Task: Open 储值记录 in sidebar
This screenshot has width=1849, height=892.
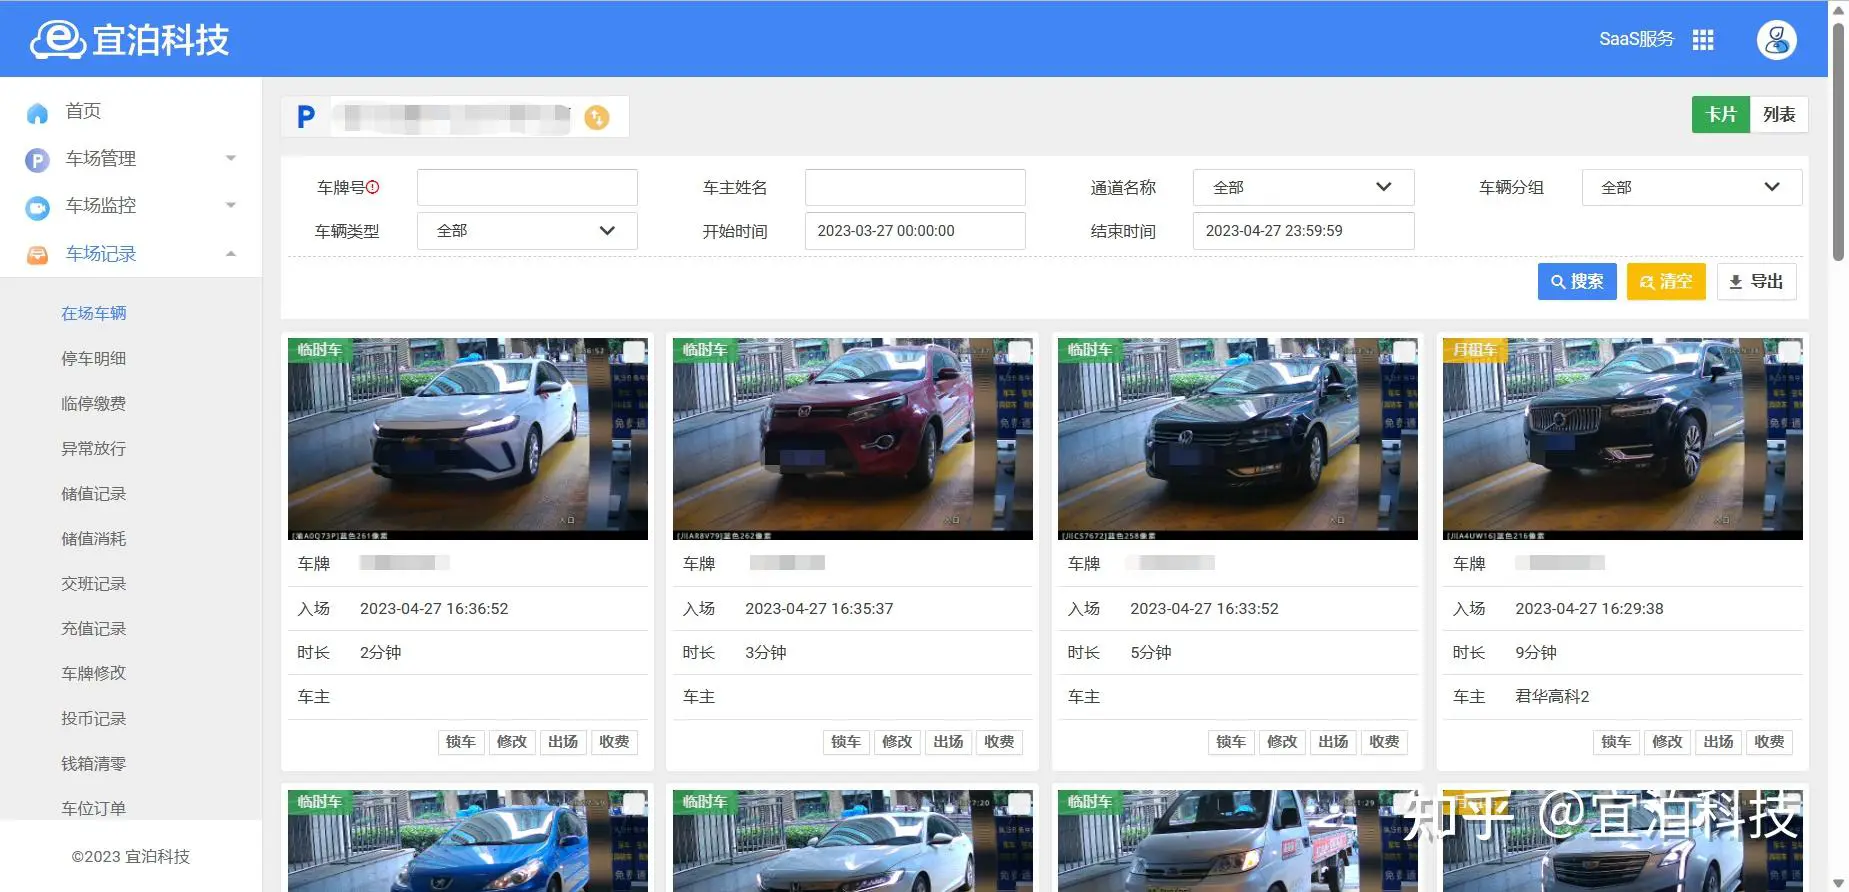Action: click(x=94, y=493)
